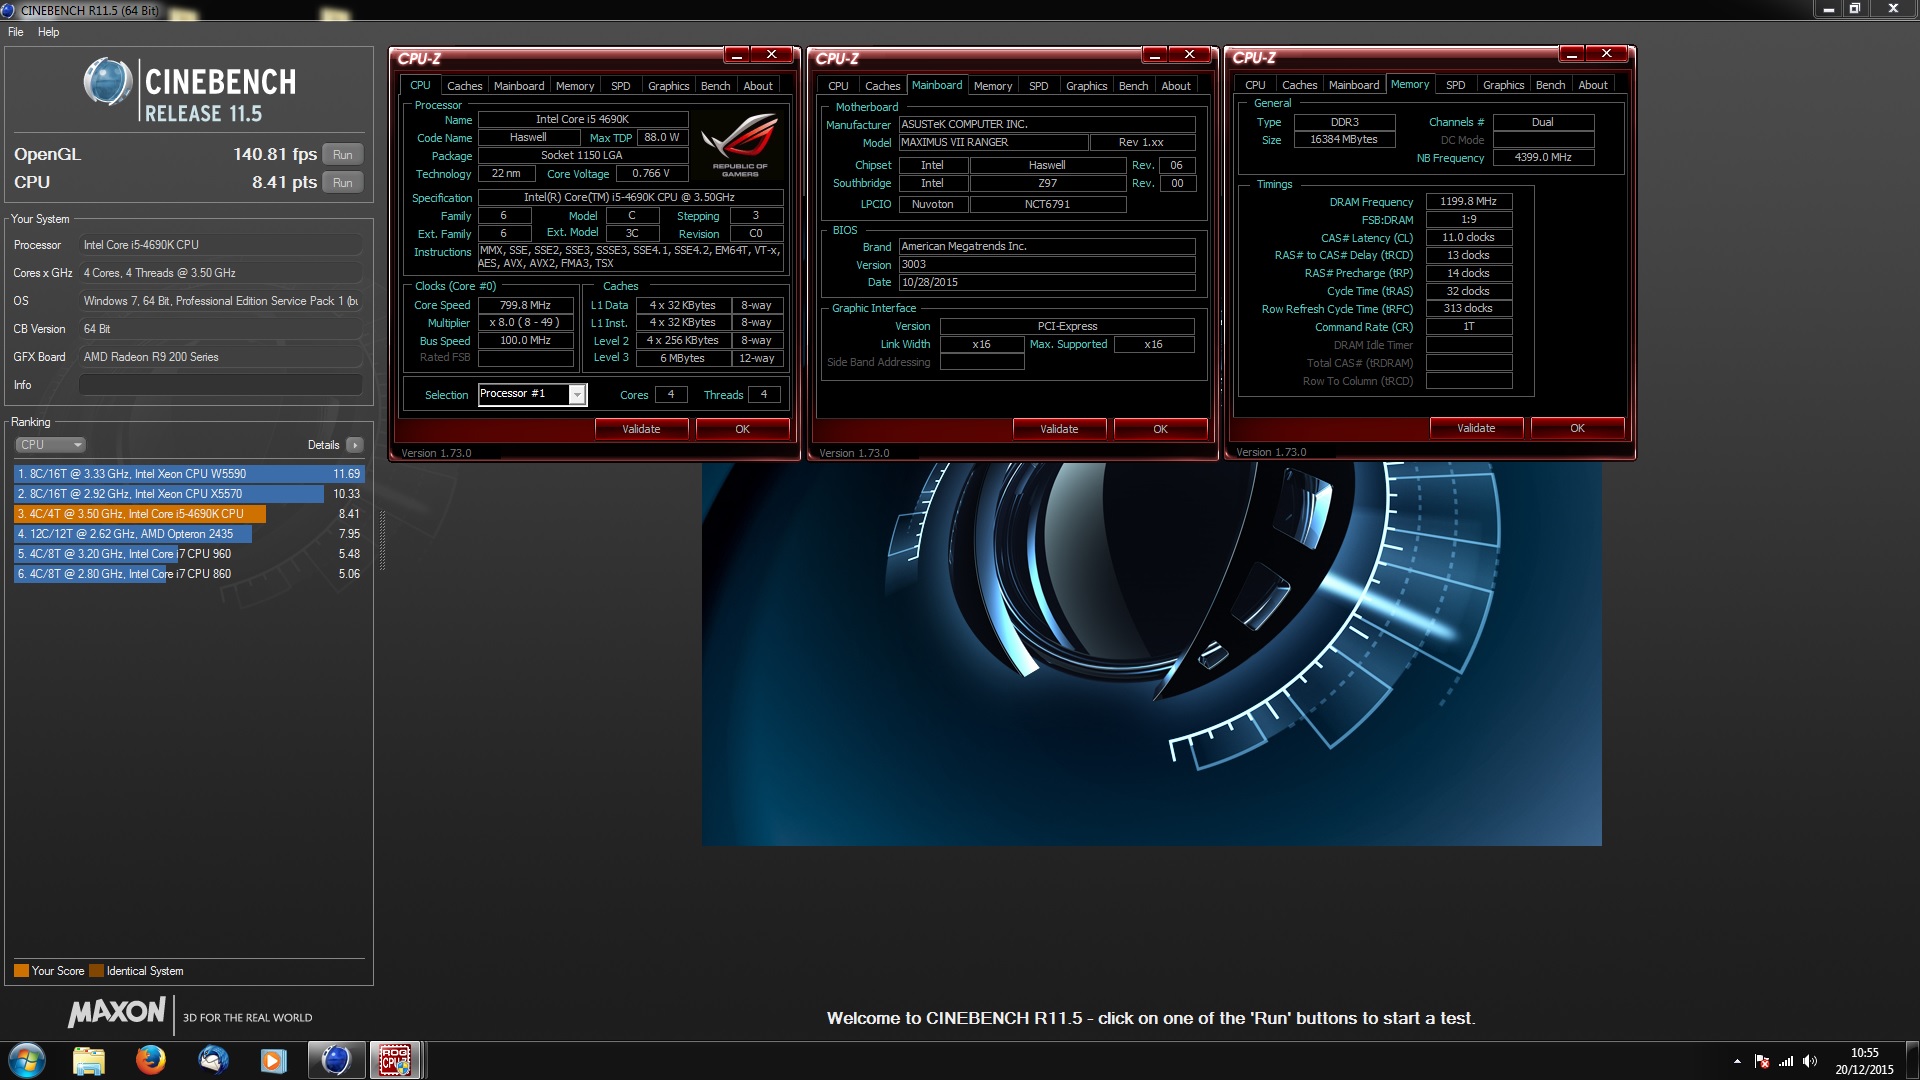The width and height of the screenshot is (1920, 1080).
Task: Open Graphics tab in middle CPU-Z window
Action: tap(1086, 86)
